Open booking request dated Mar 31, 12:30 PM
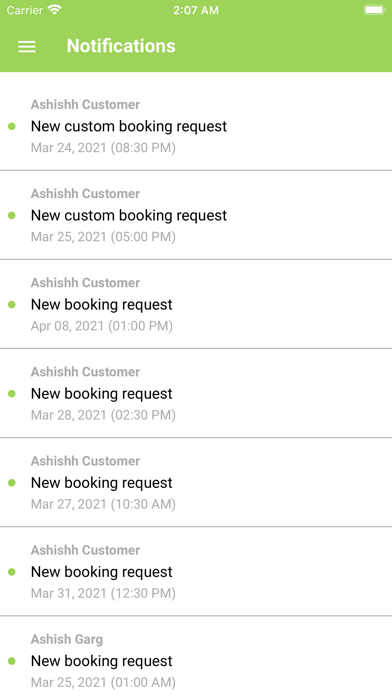 tap(196, 572)
